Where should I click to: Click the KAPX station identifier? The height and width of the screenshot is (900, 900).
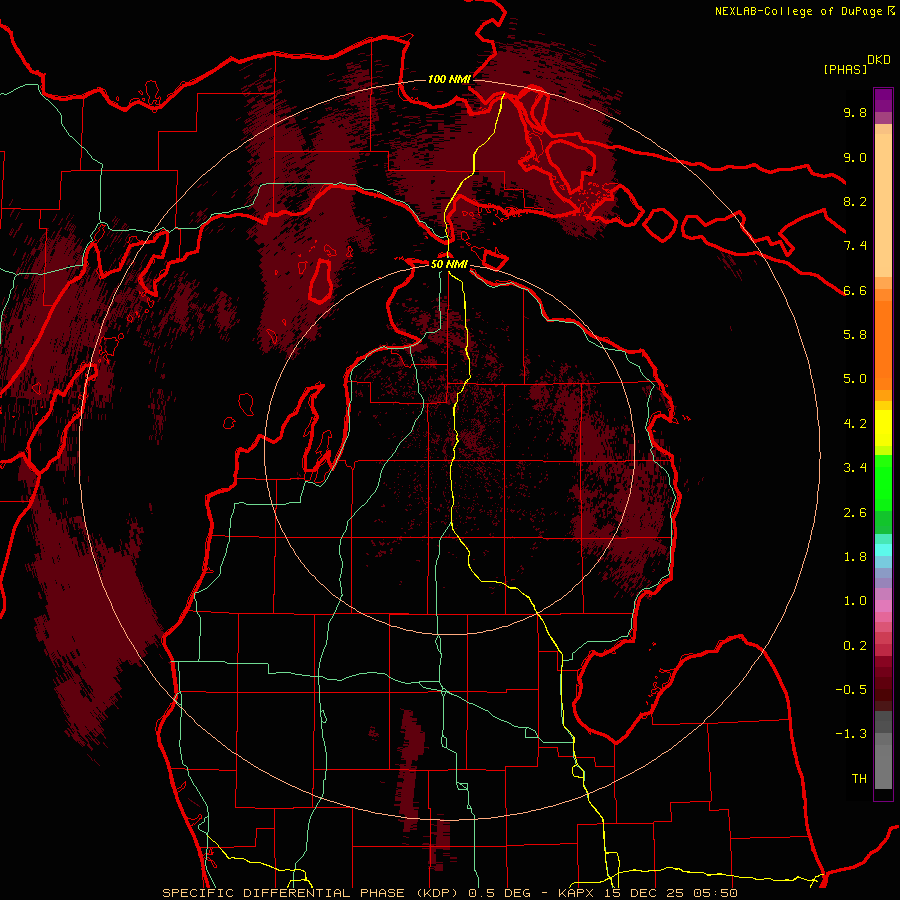click(x=576, y=893)
